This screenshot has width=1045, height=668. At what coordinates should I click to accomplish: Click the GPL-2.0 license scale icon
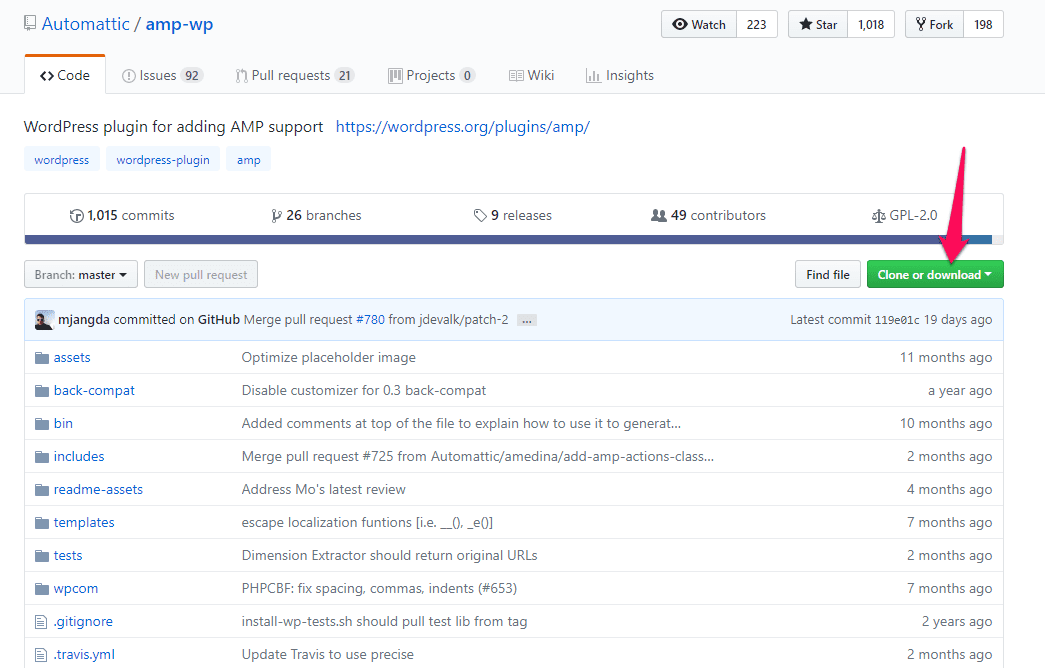point(878,216)
